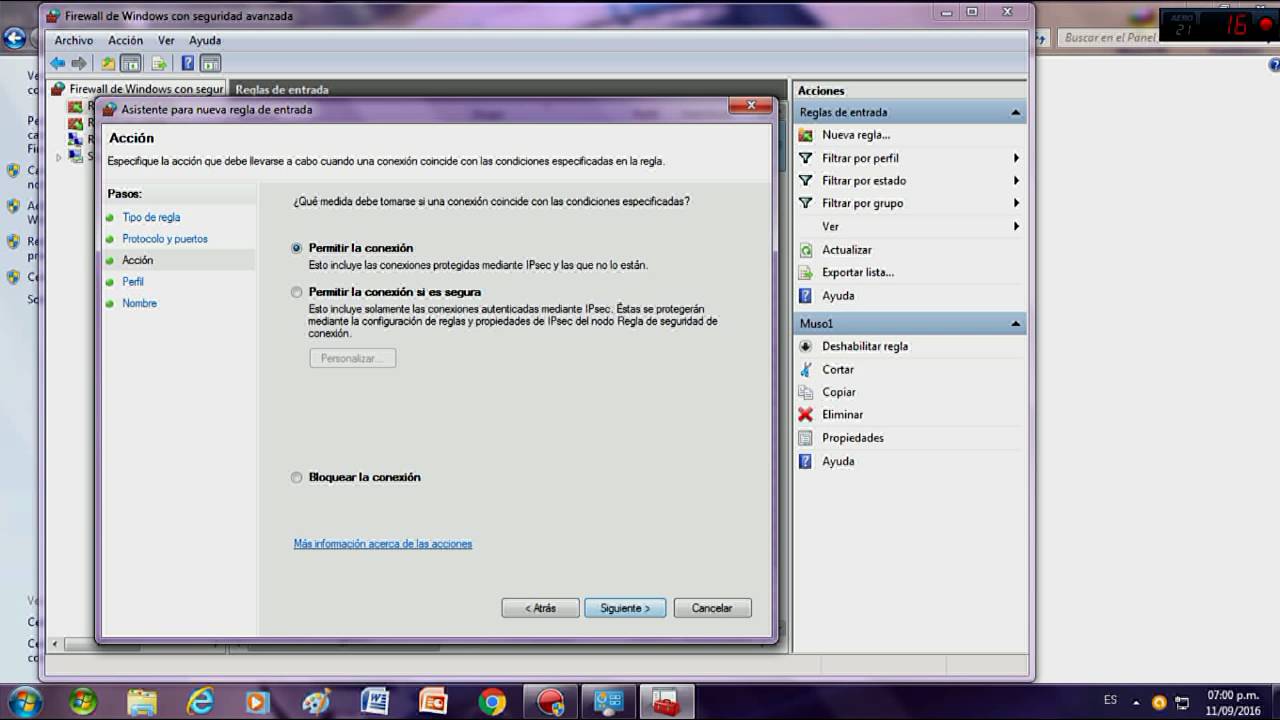Click the red X Eliminar icon

(806, 415)
